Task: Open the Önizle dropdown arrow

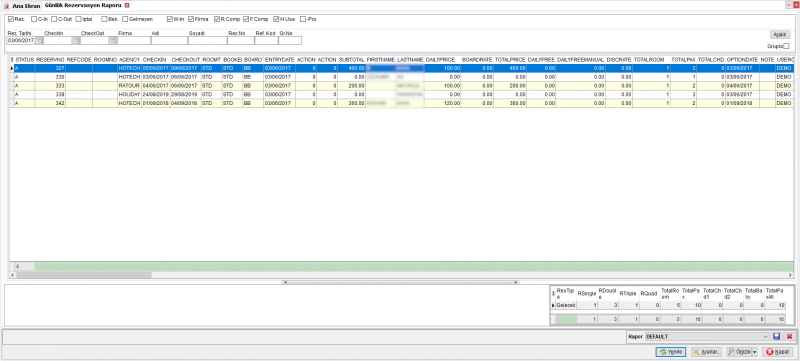Action: pyautogui.click(x=755, y=352)
